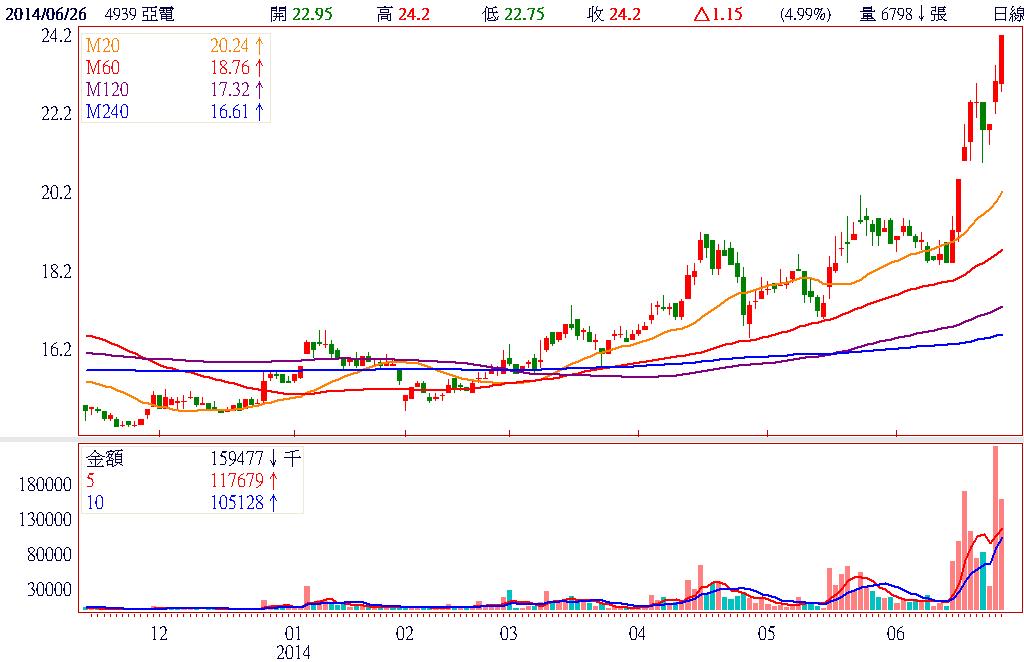Click the 金額 turnover label in volume panel

[104, 460]
